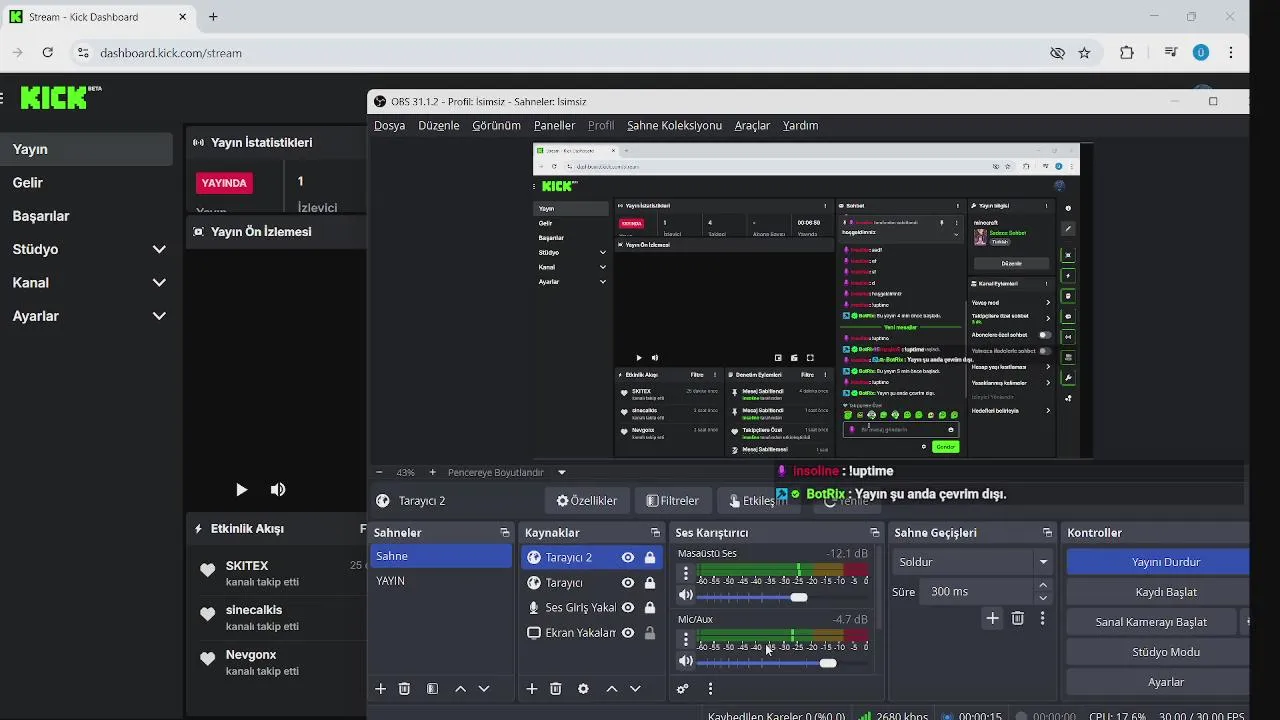The height and width of the screenshot is (720, 1280).
Task: Open Chrome extensions puzzle icon
Action: pyautogui.click(x=1127, y=53)
